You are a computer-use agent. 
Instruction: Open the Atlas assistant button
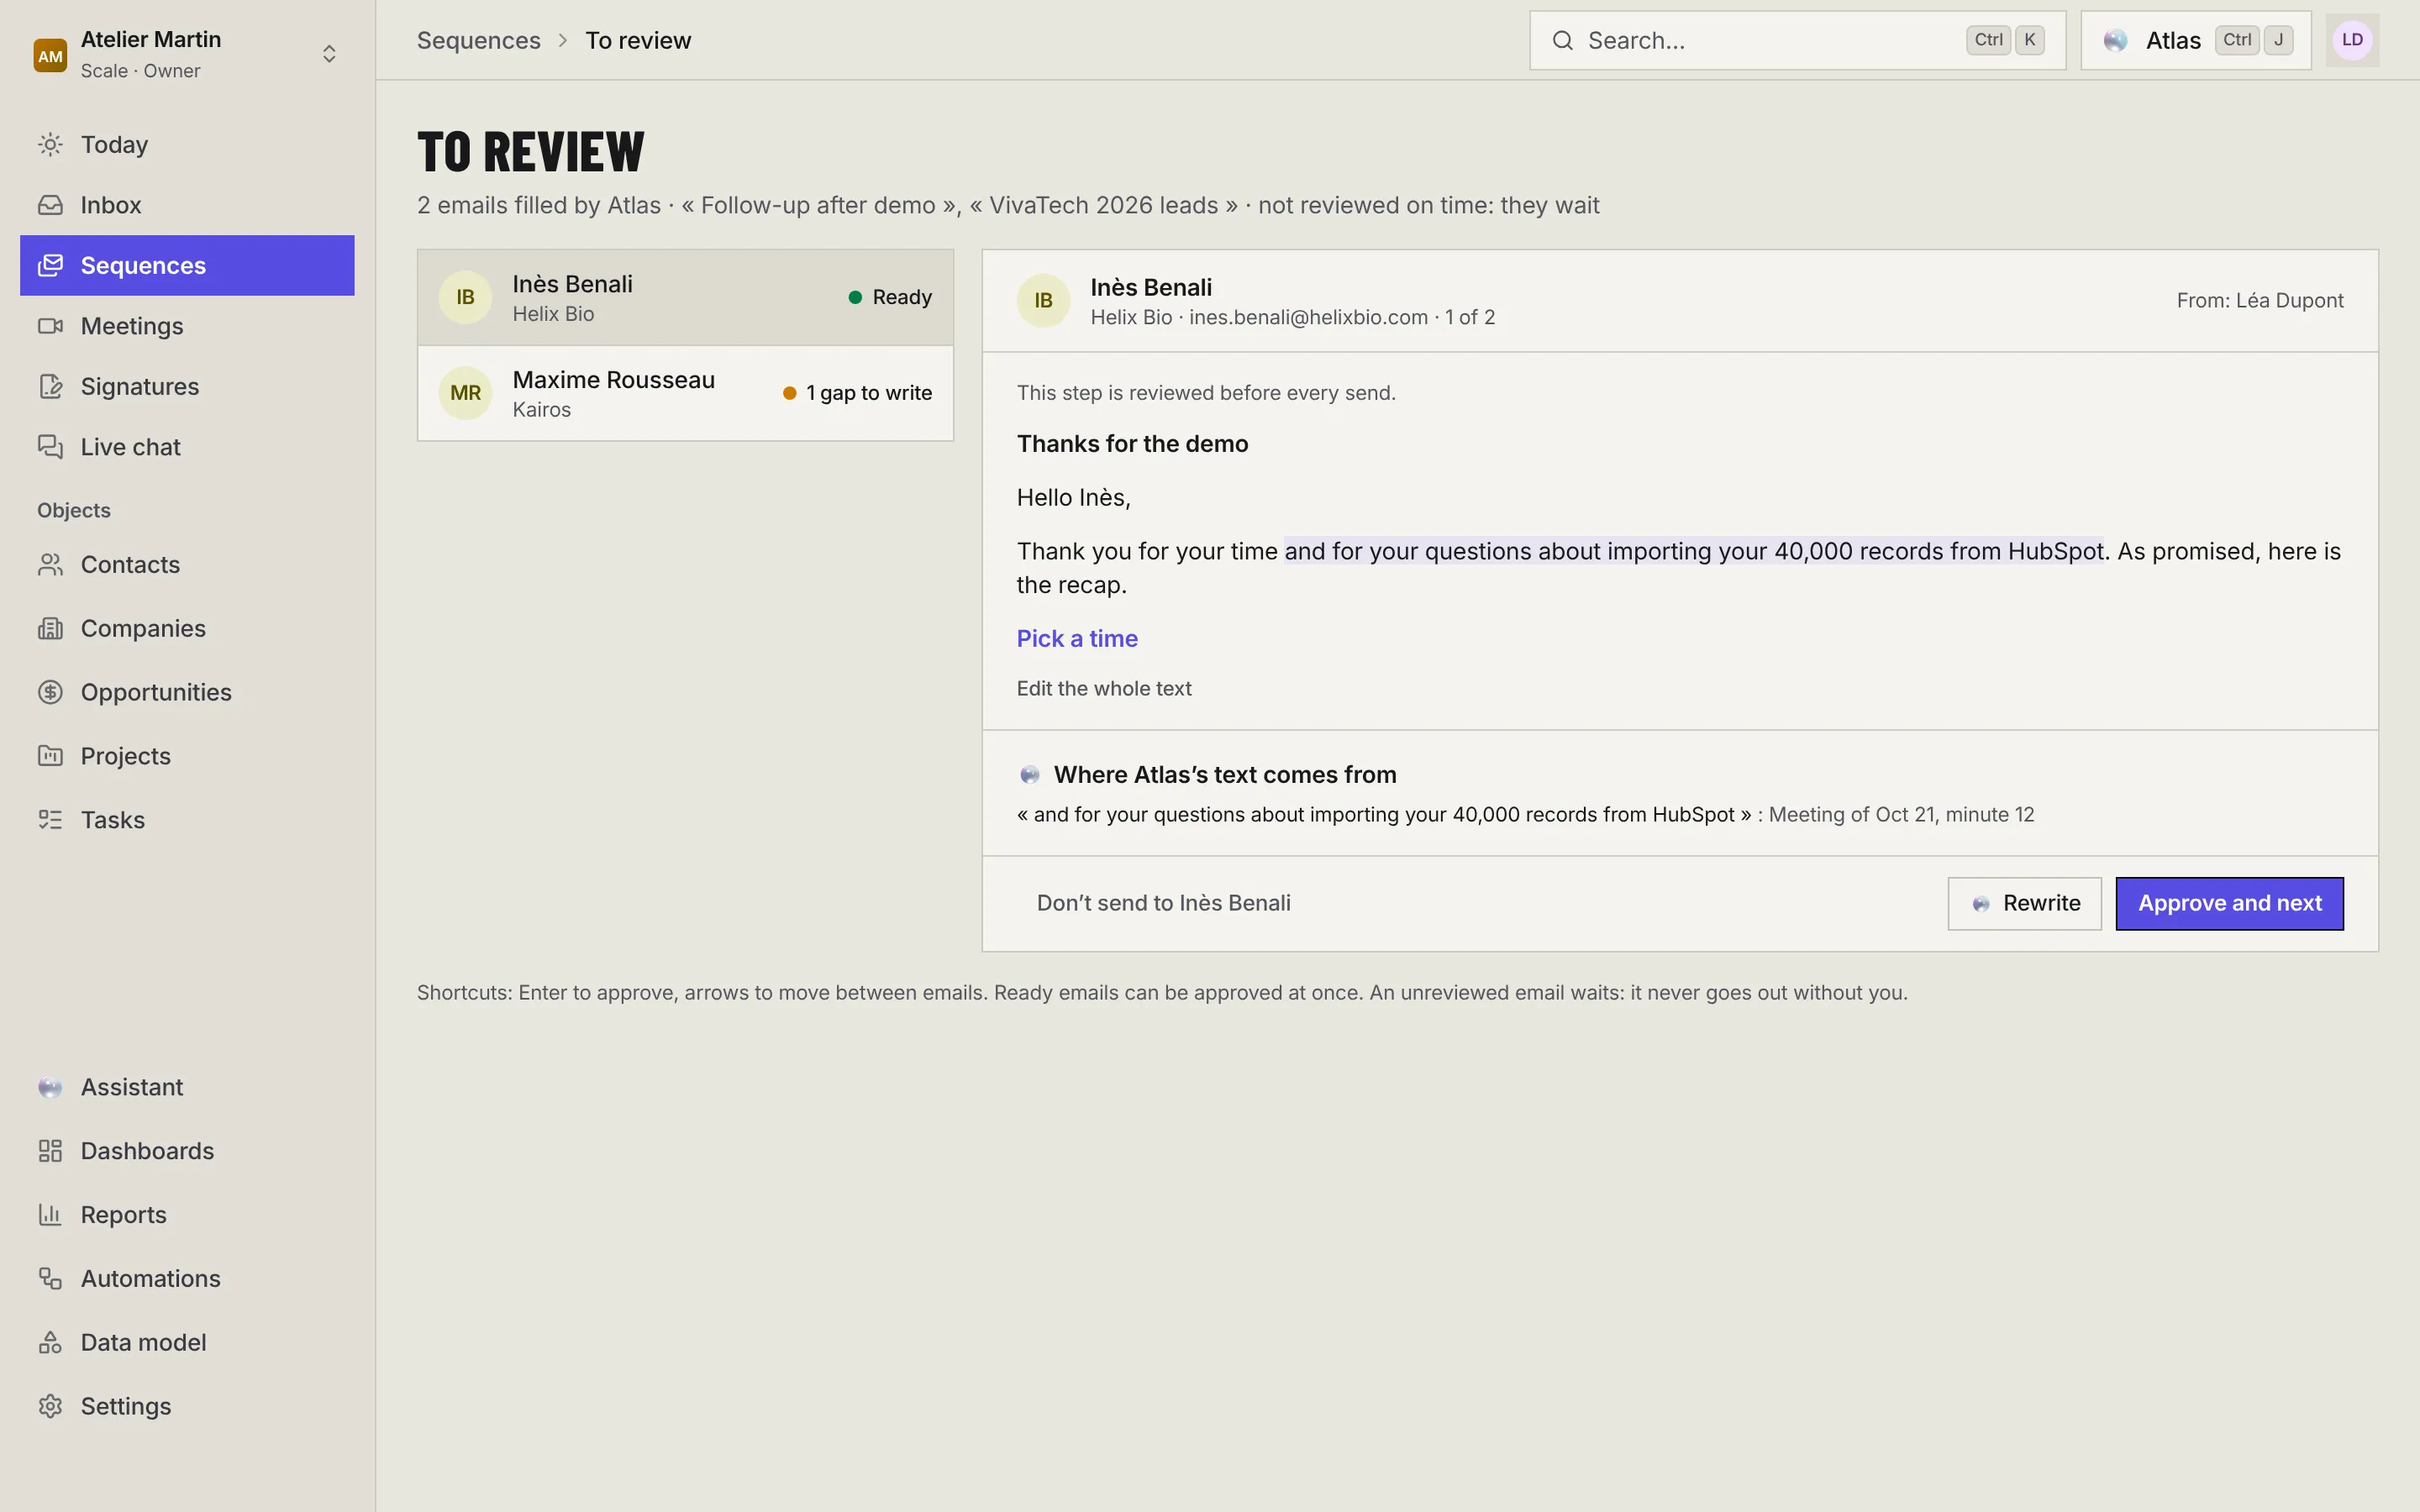click(x=2196, y=40)
